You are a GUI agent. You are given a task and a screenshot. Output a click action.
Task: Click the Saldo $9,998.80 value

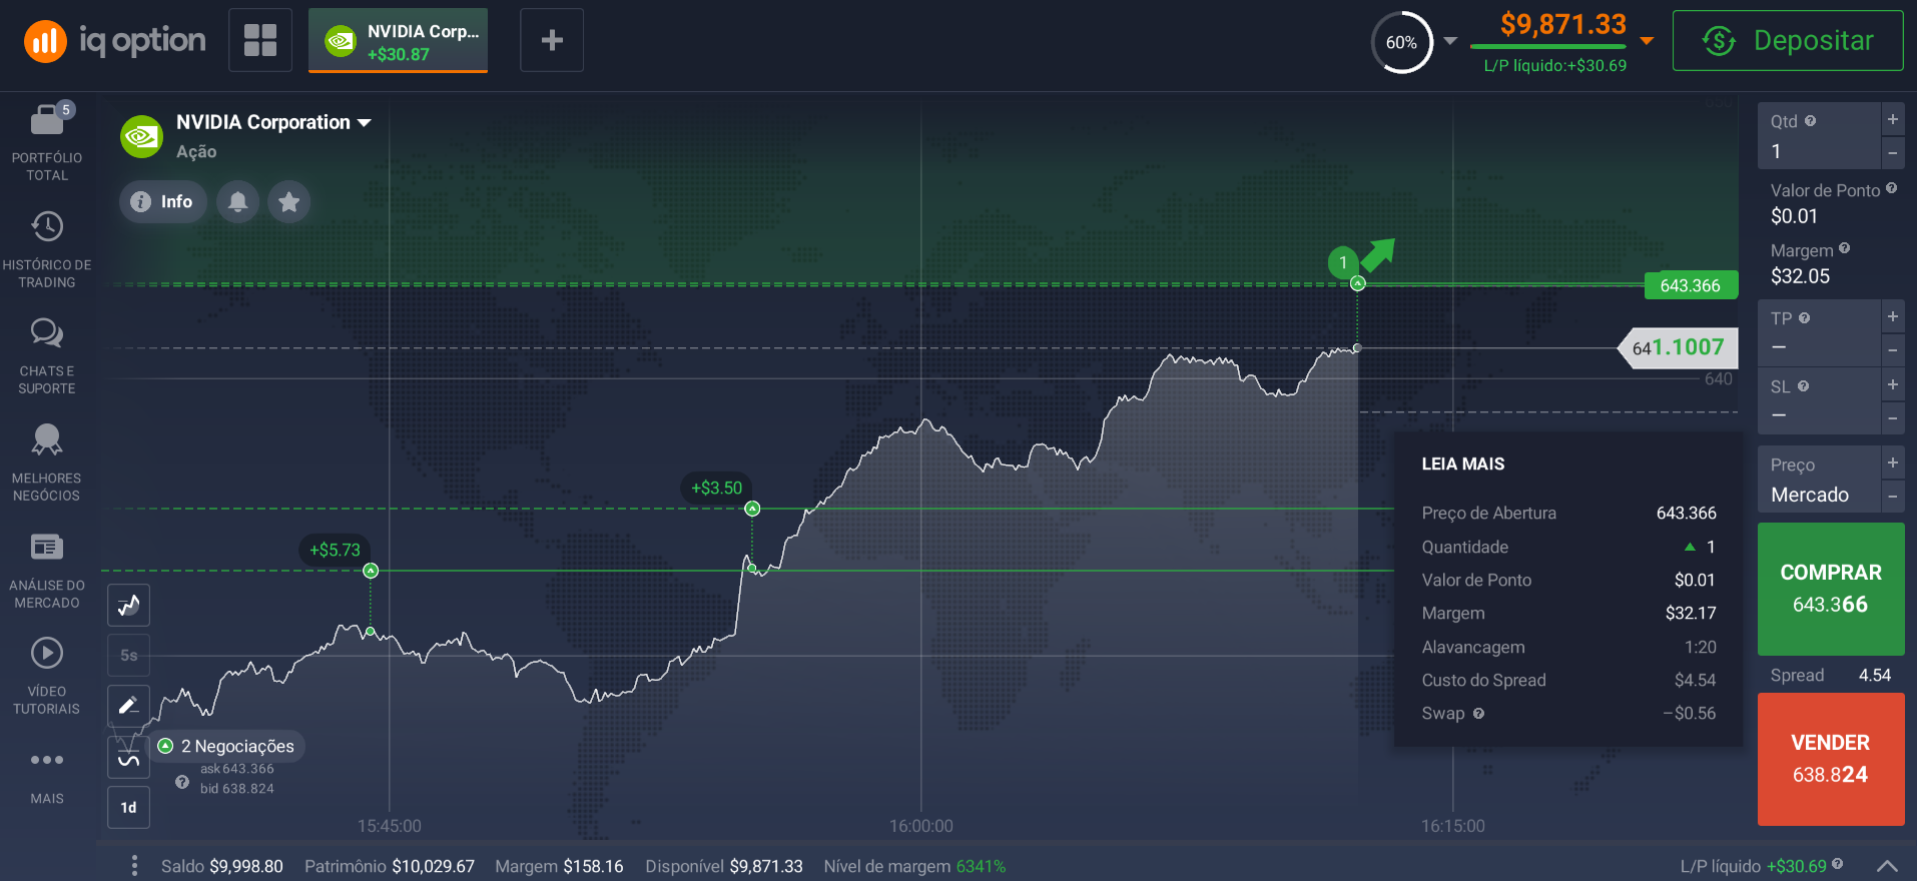(x=246, y=867)
